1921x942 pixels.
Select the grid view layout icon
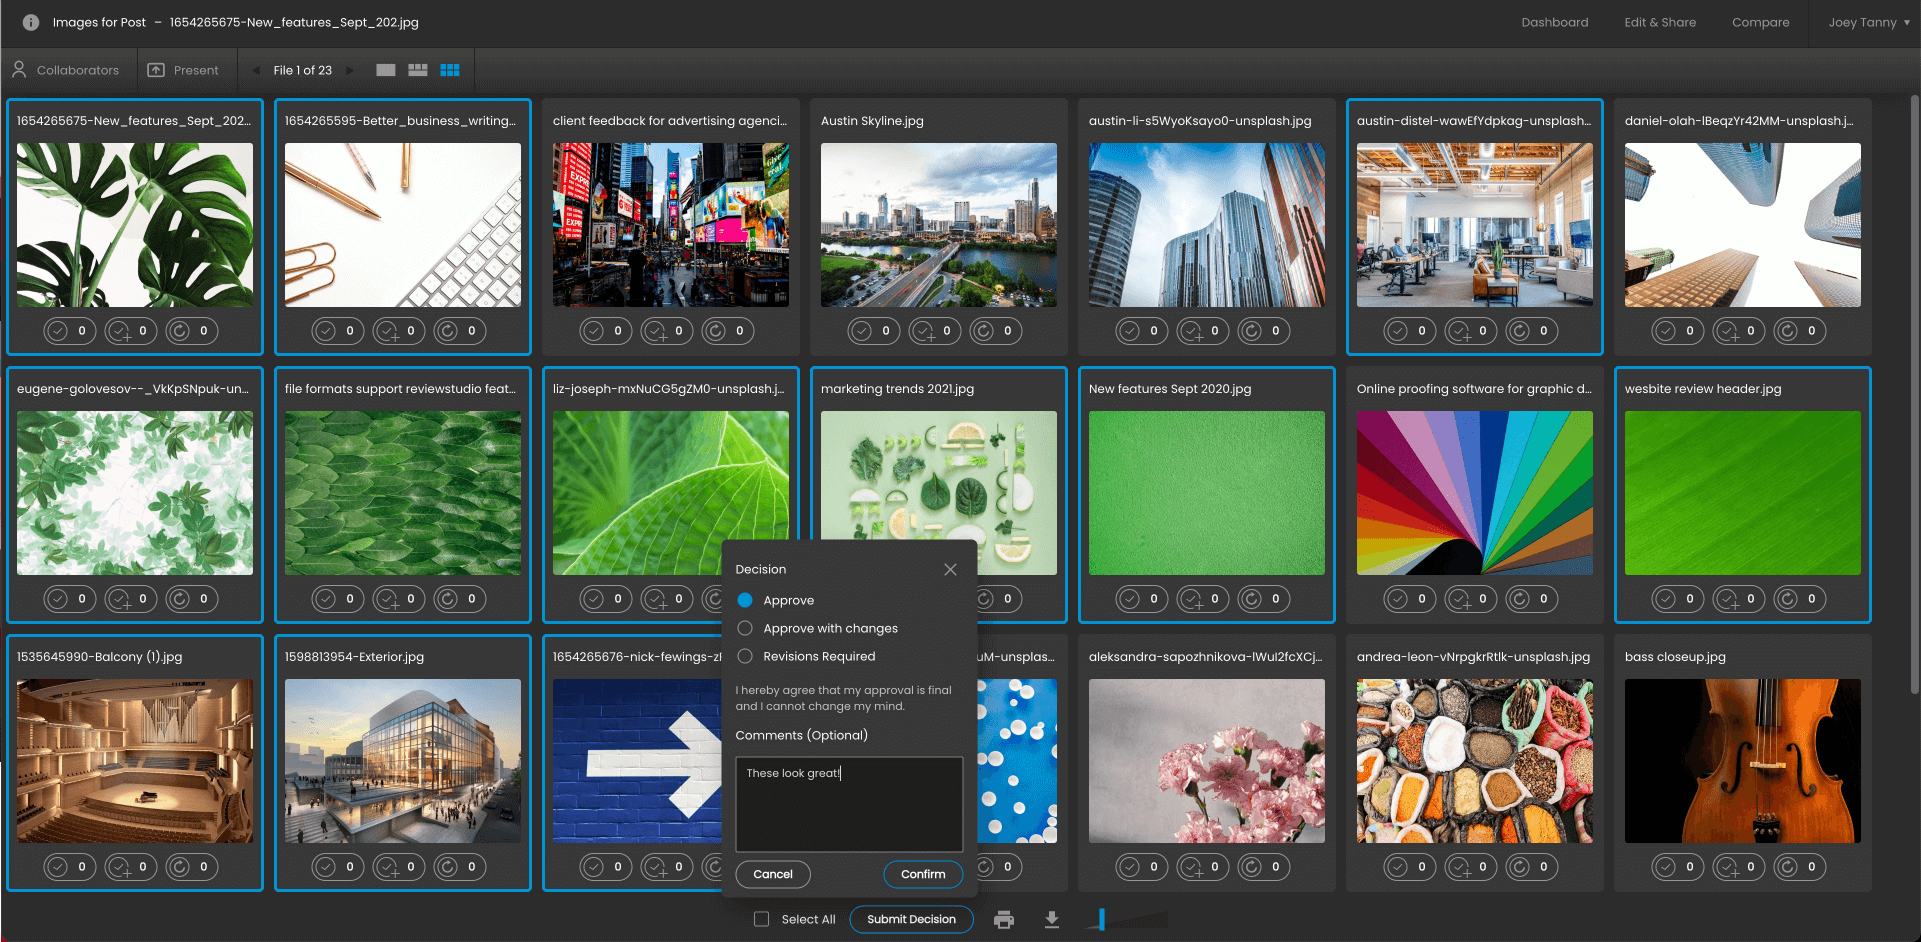click(450, 70)
